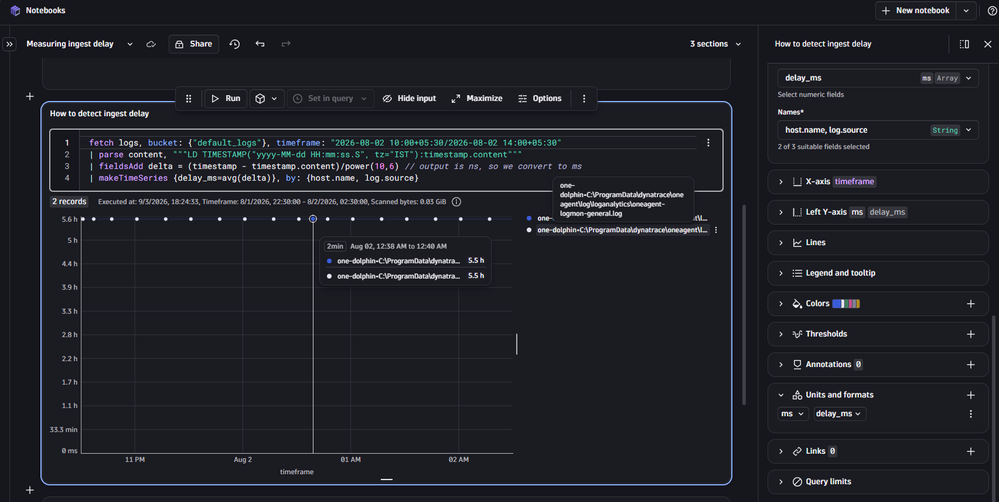Expand the Links settings
Viewport: 999px width, 502px height.
tap(781, 452)
